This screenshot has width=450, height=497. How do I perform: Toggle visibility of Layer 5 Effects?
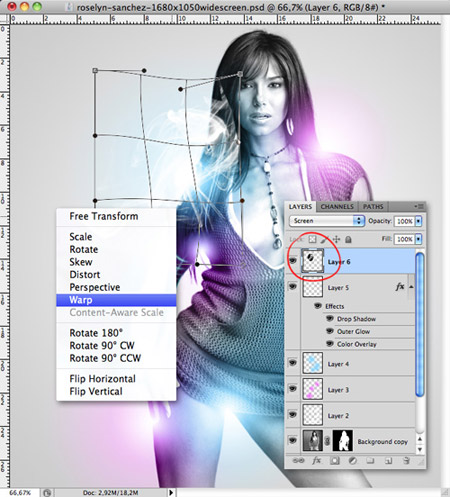pyautogui.click(x=318, y=306)
